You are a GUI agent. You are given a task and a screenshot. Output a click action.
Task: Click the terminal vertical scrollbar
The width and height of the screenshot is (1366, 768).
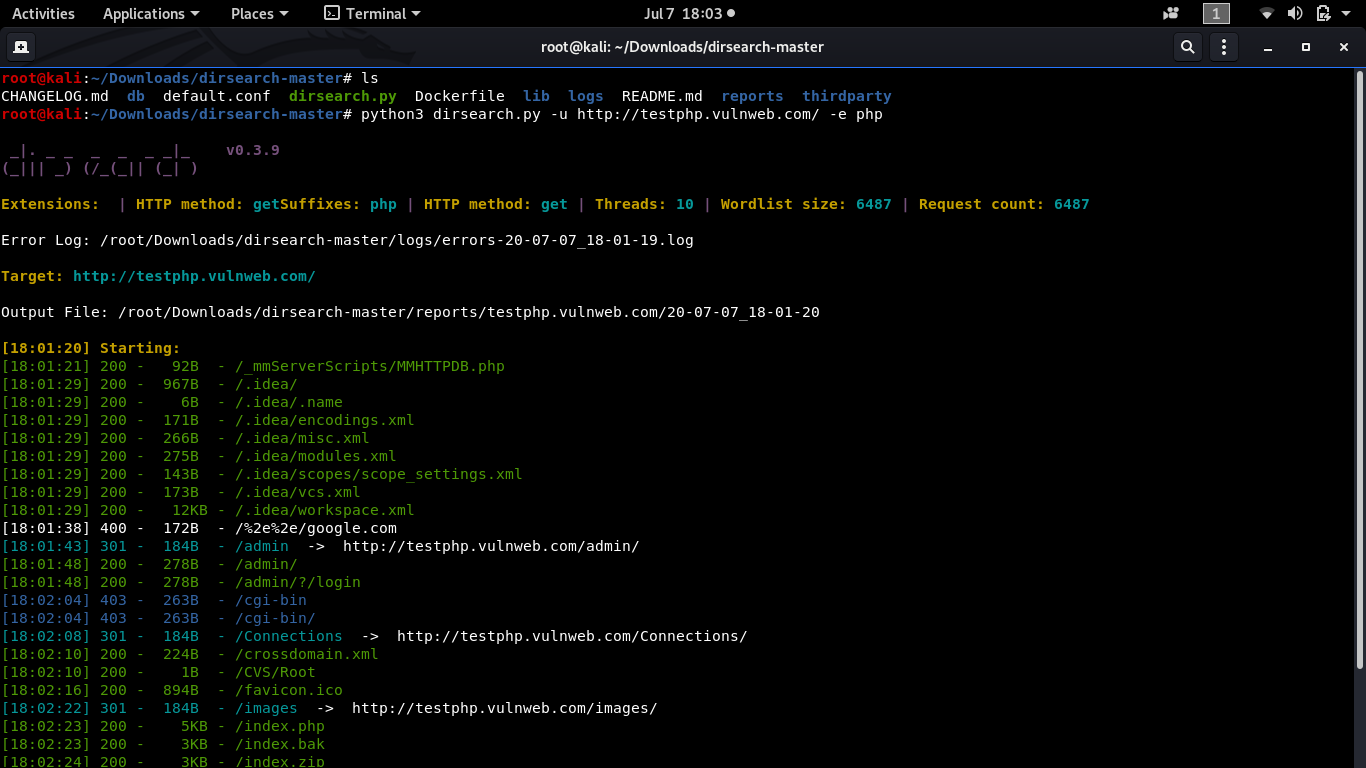(x=1360, y=368)
